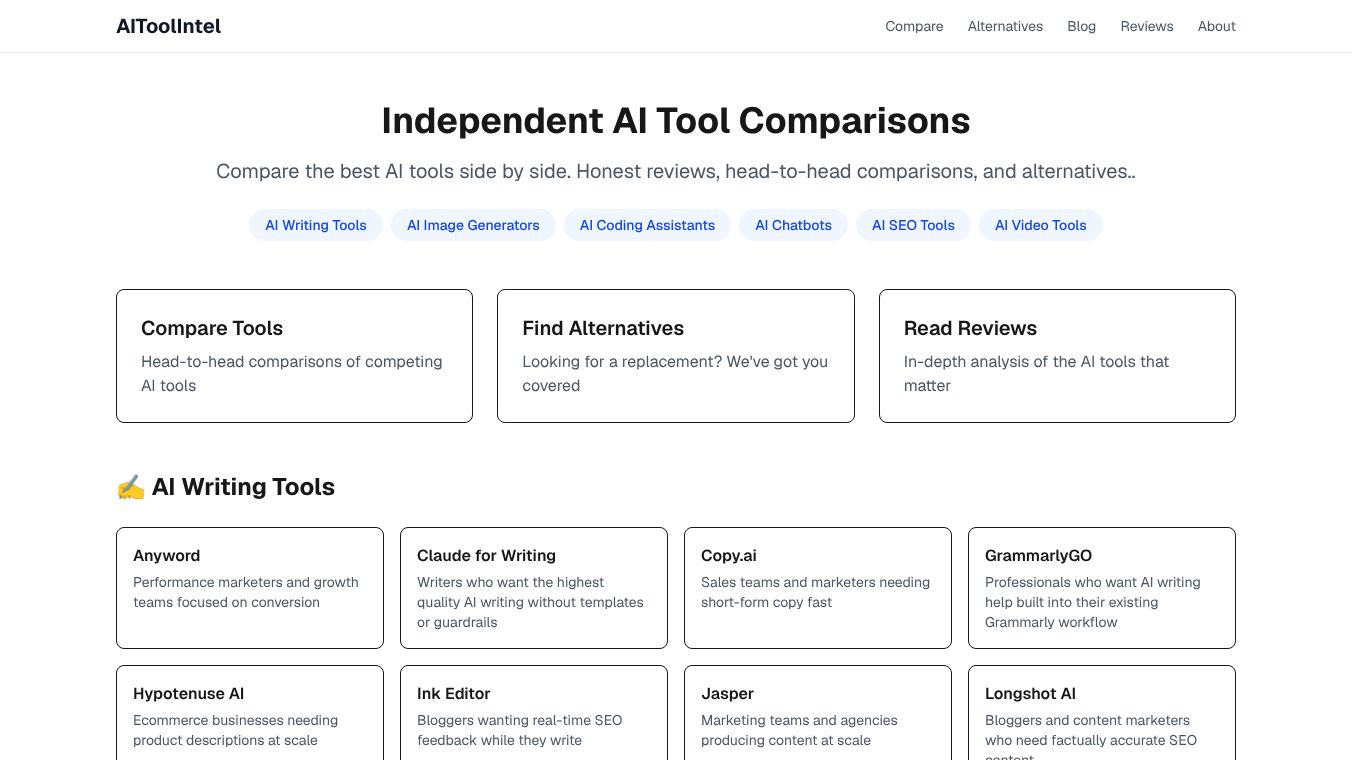Screen dimensions: 1352x760
Task: Open the Compare Tools card
Action: pos(294,356)
